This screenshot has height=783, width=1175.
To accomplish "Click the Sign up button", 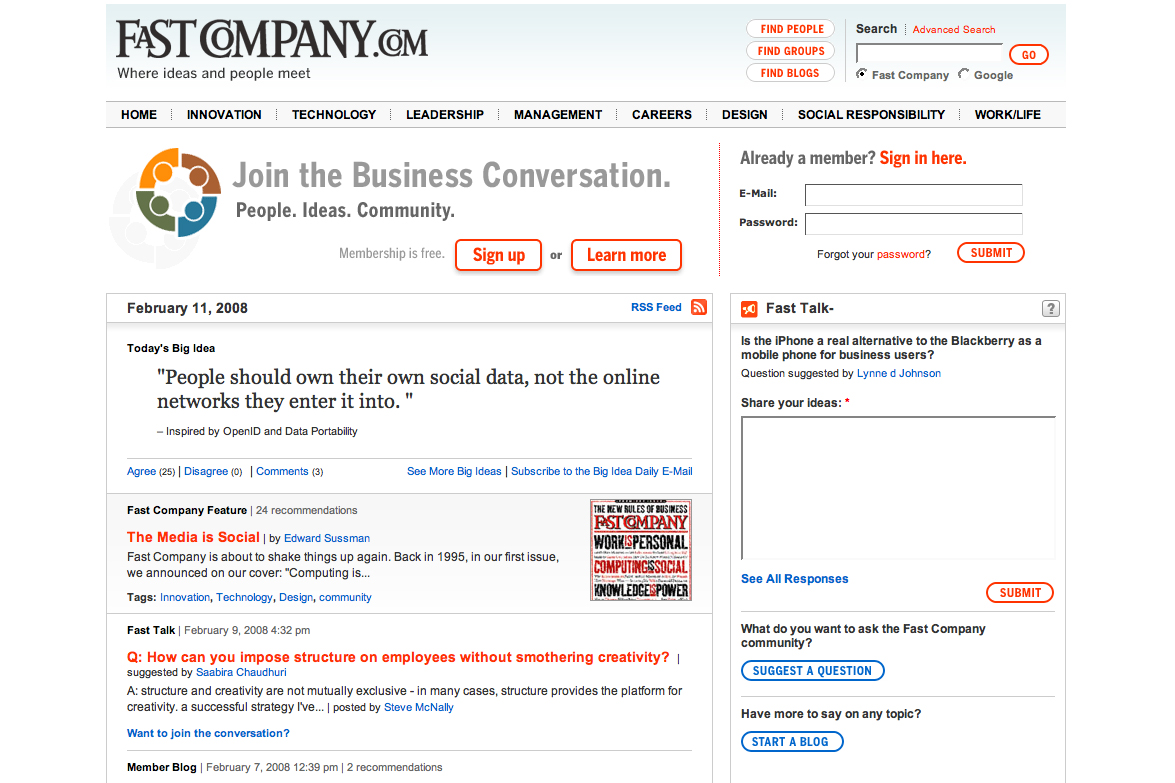I will tap(498, 255).
